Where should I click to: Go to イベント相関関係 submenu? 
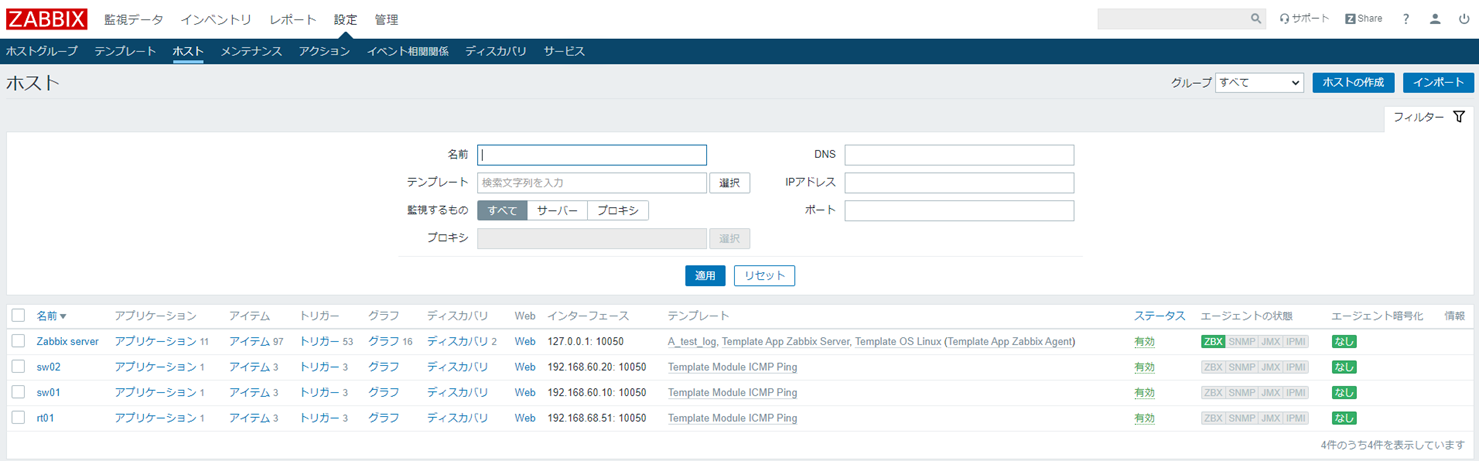tap(407, 51)
